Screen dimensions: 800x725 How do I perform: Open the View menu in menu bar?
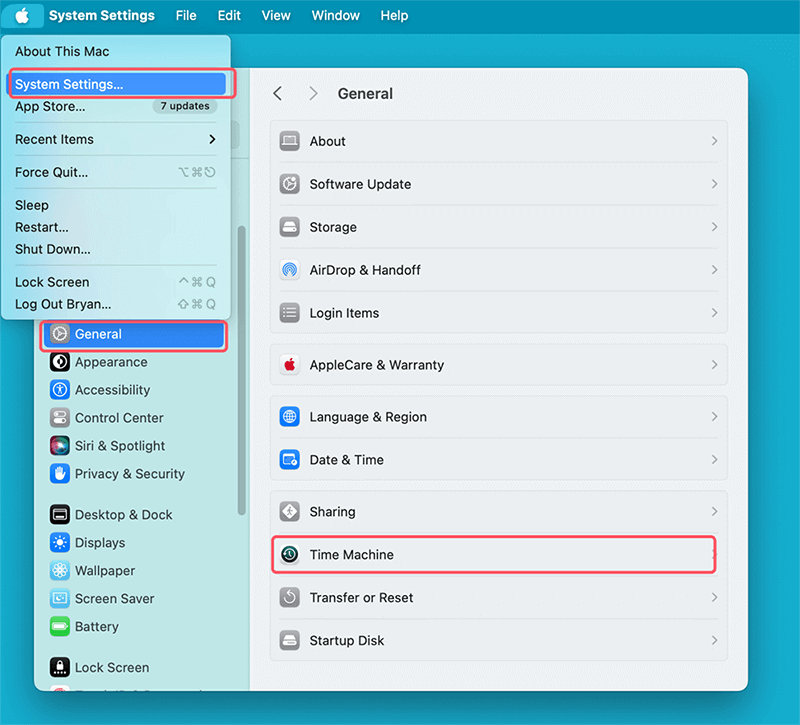coord(276,16)
